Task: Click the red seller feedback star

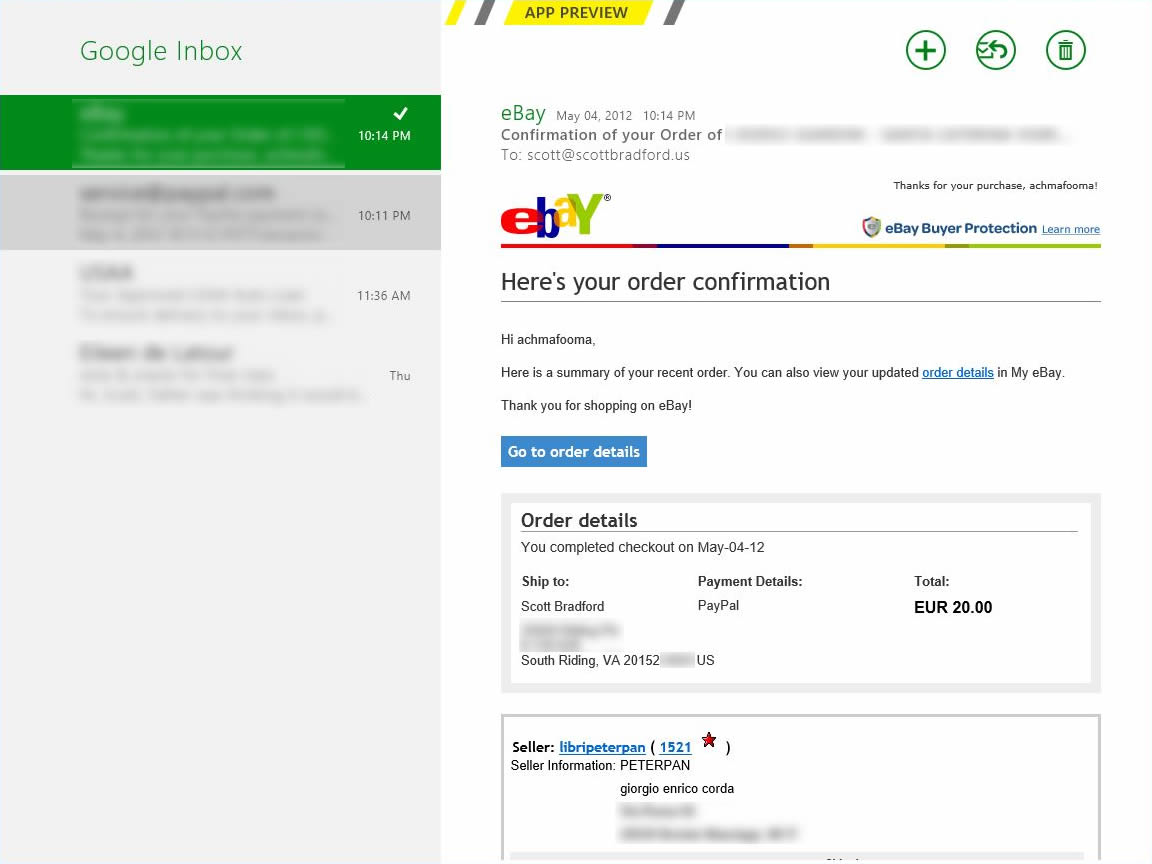Action: coord(709,740)
